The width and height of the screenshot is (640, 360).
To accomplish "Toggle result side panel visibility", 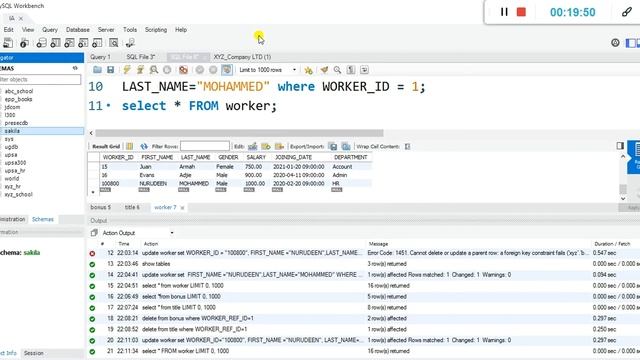I will 620,146.
